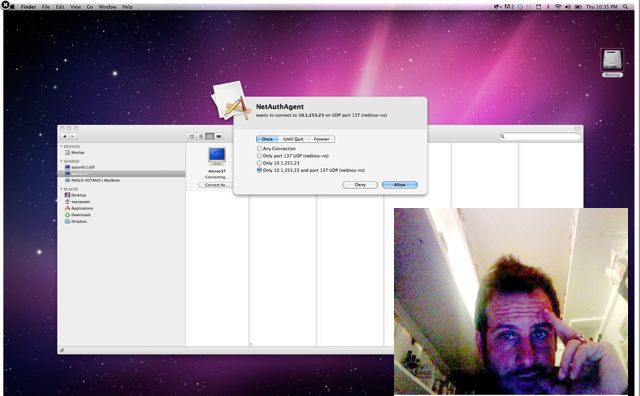This screenshot has height=396, width=640.
Task: Collapse the DEVICES sidebar section
Action: [x=61, y=146]
